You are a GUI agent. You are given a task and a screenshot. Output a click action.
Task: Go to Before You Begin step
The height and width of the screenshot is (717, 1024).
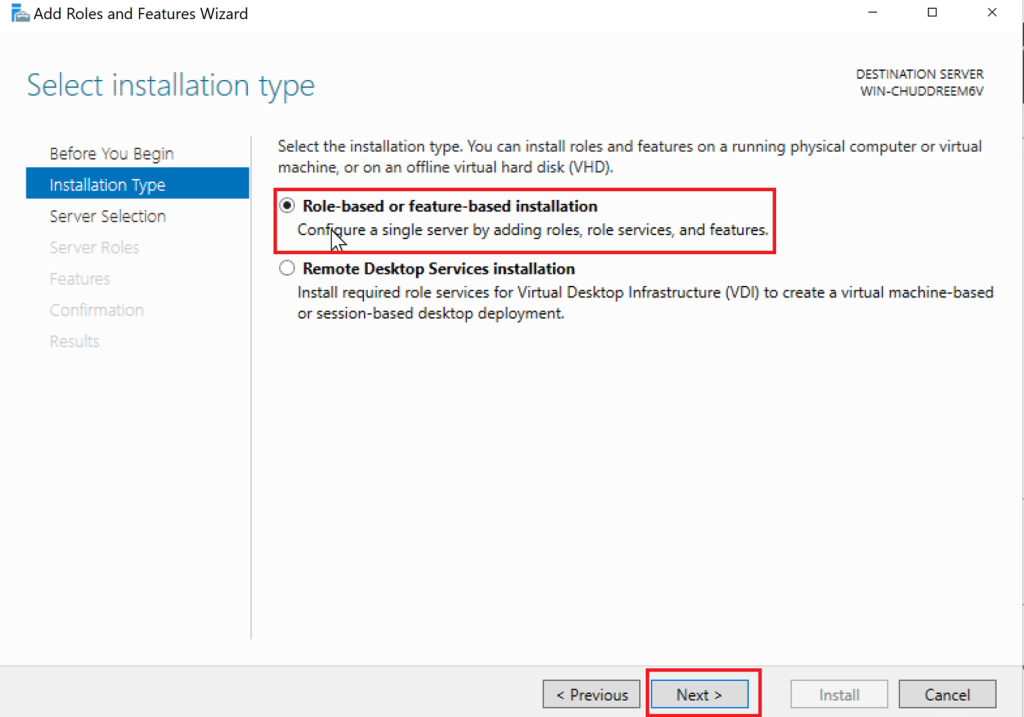[111, 153]
